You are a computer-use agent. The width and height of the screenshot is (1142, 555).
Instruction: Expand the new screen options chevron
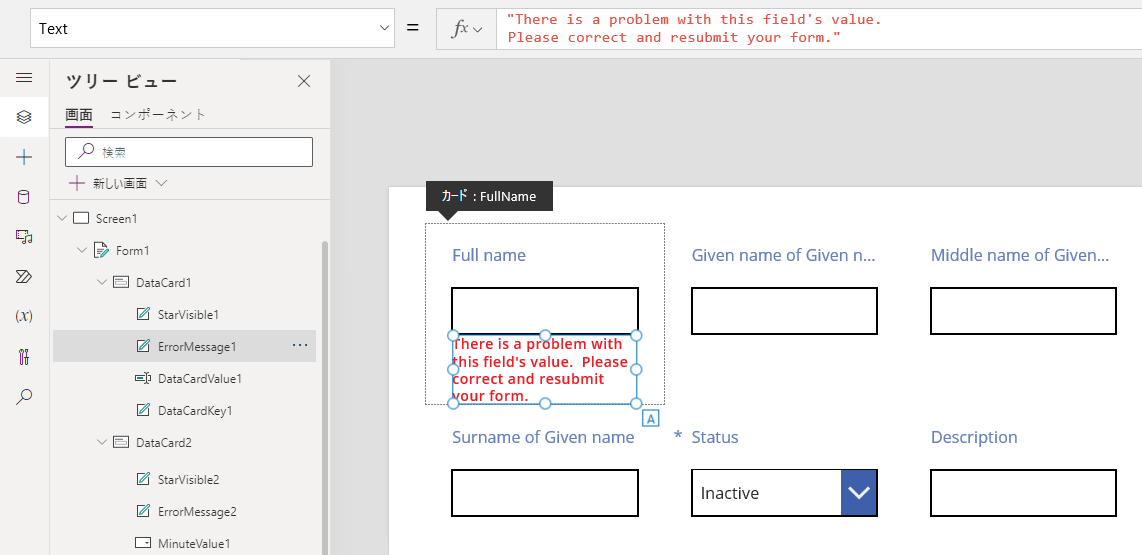coord(162,184)
